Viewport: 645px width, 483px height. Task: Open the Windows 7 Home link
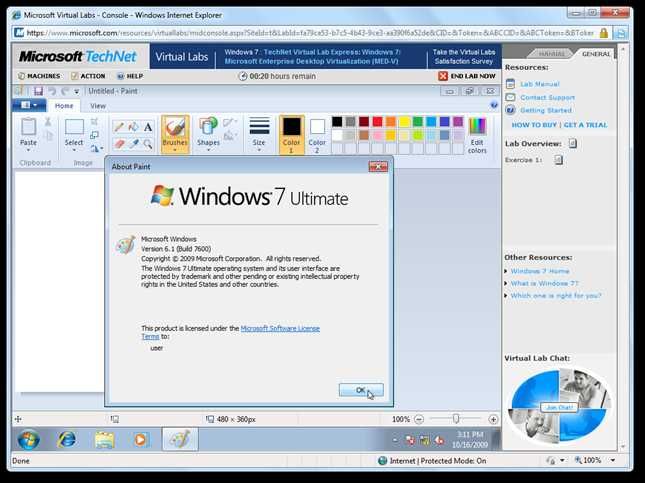point(540,271)
